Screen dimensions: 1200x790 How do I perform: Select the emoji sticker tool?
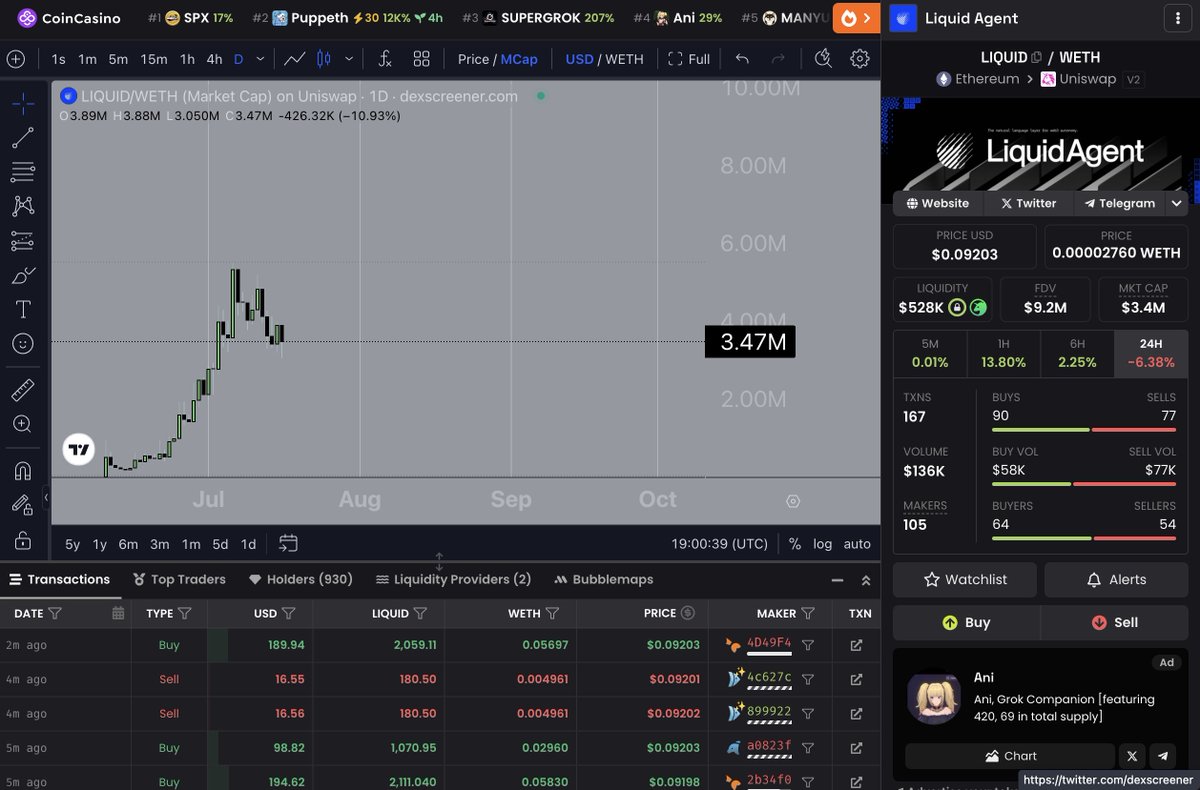click(22, 343)
